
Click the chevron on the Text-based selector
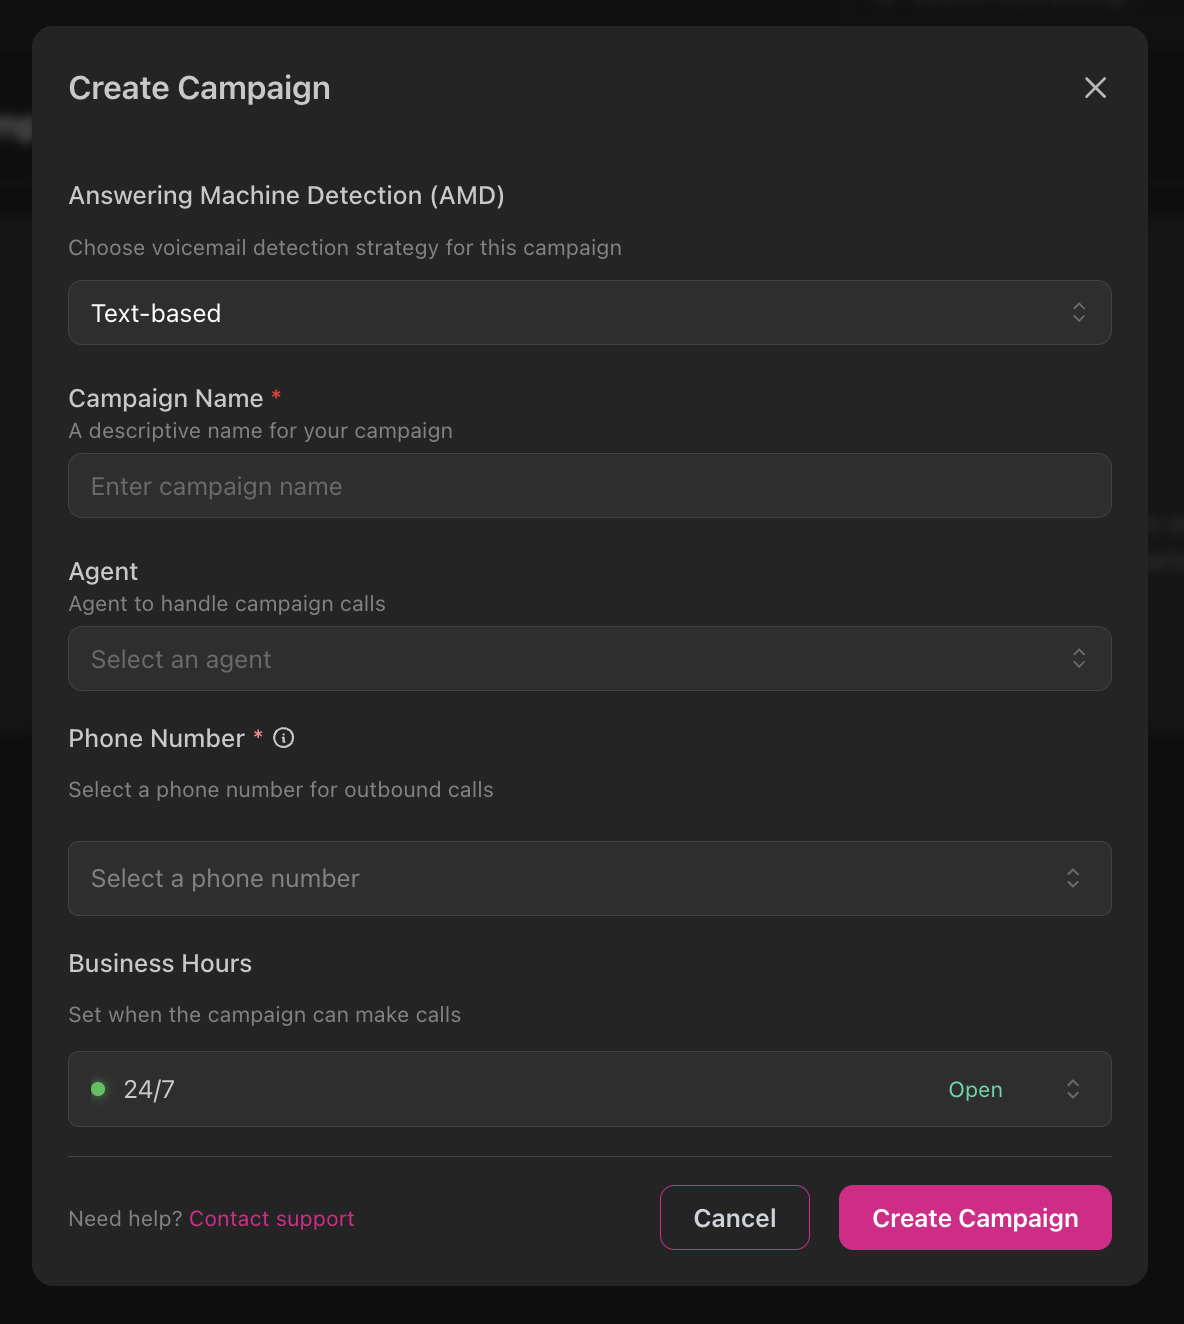1079,313
